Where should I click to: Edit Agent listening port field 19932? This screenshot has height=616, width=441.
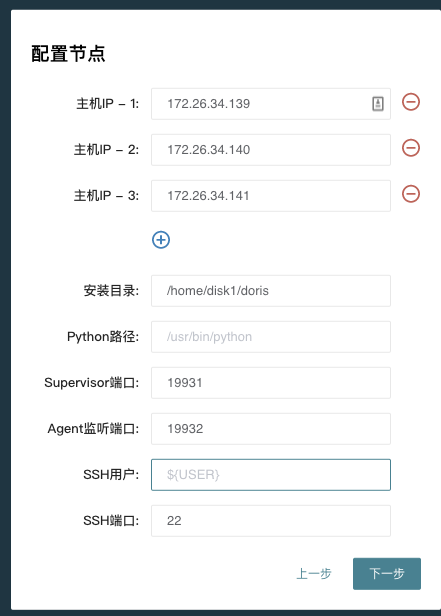(x=271, y=429)
